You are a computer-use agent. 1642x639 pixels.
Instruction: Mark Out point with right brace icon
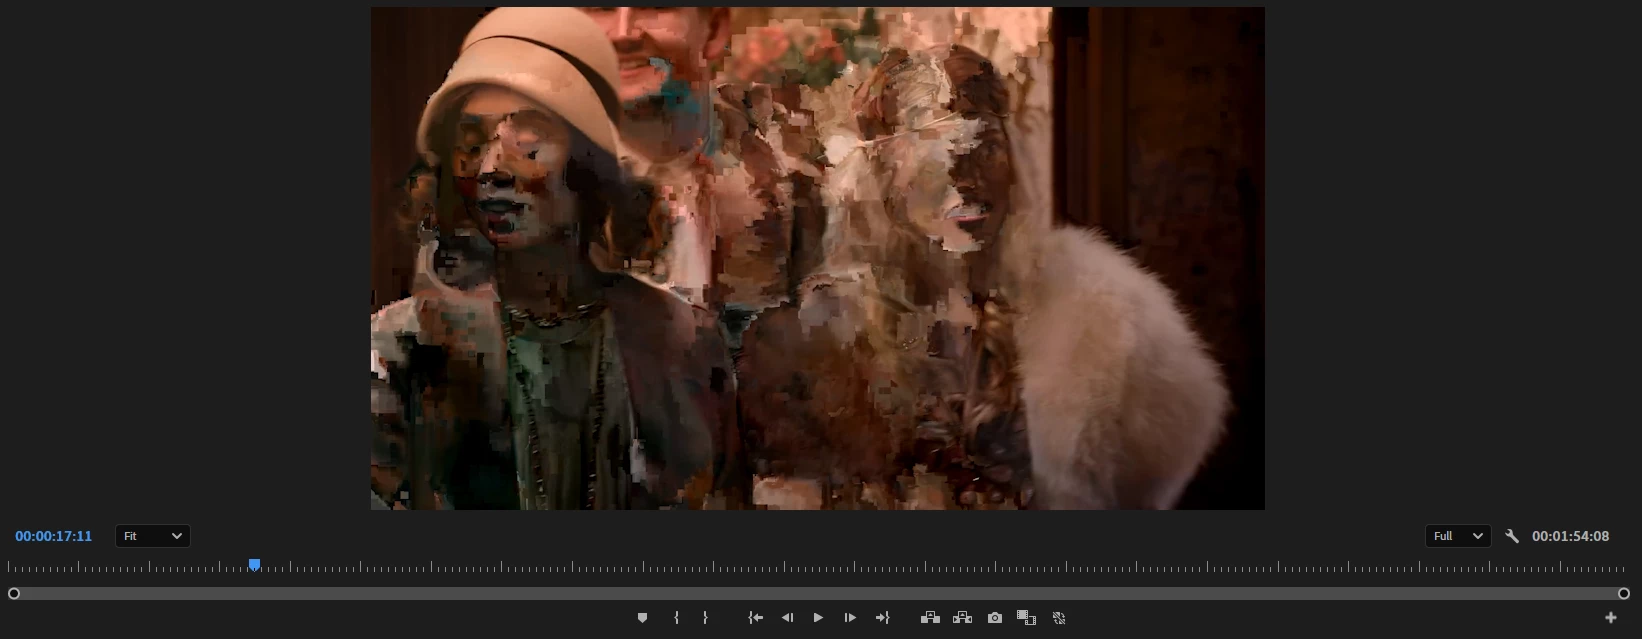click(x=705, y=618)
